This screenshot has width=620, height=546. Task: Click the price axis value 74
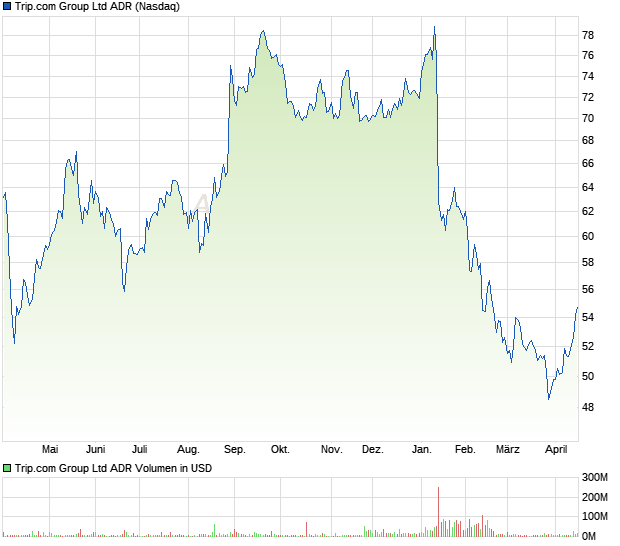click(x=588, y=76)
